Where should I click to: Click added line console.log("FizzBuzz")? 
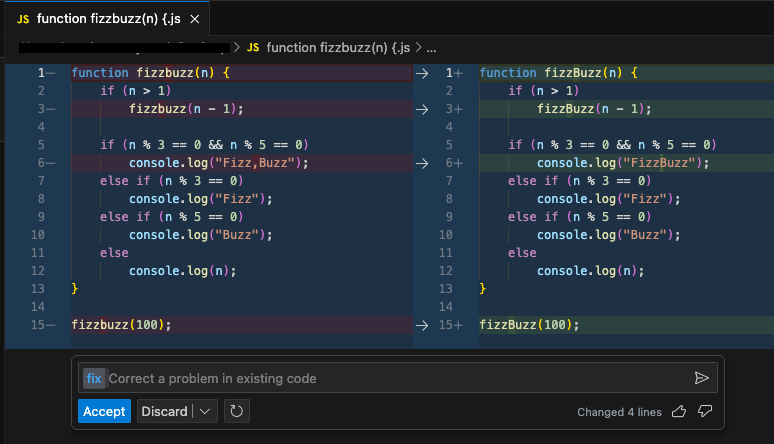623,163
